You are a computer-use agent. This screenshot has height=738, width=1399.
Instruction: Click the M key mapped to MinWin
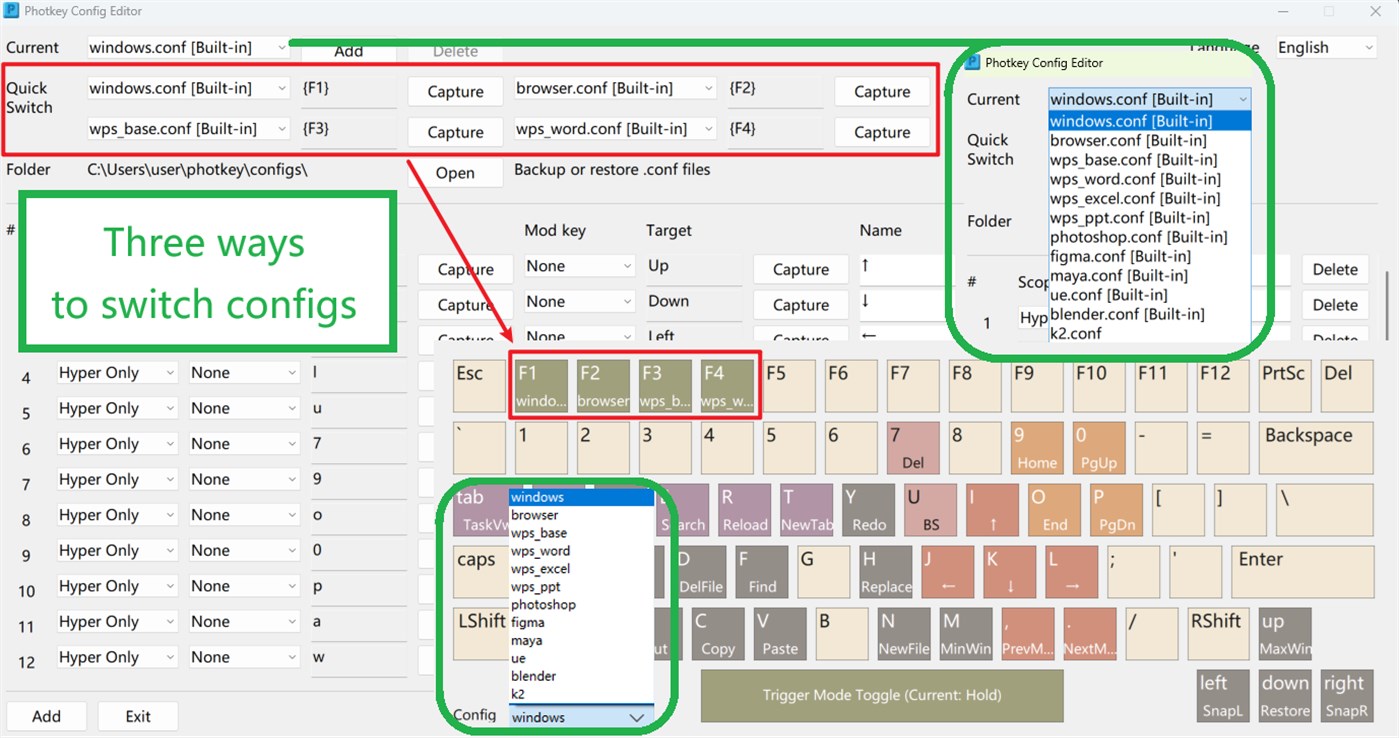966,634
